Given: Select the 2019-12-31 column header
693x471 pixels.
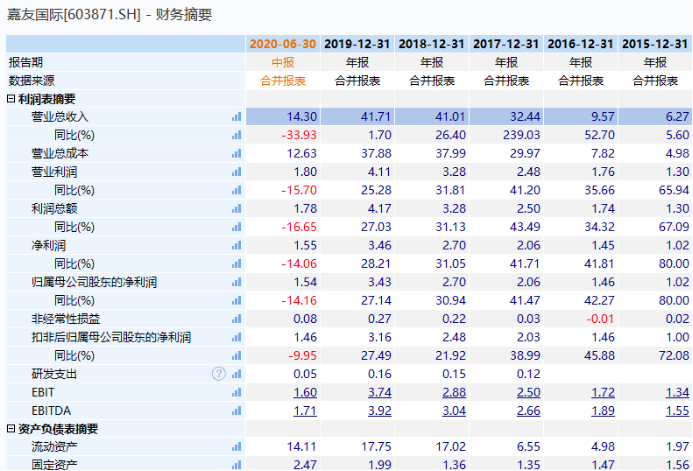Looking at the screenshot, I should click(x=358, y=44).
